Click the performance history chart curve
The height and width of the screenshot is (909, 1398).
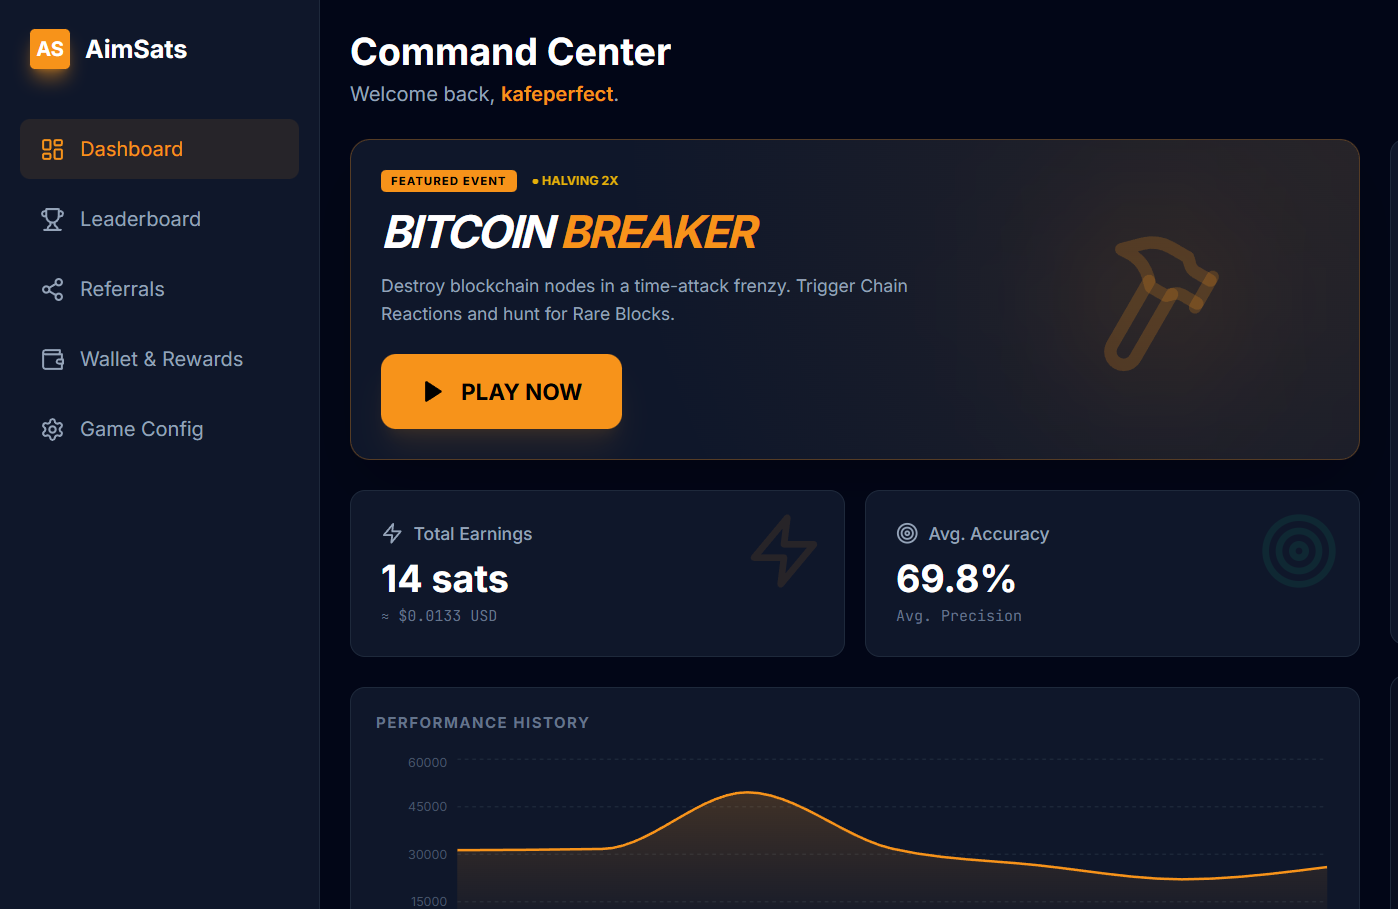pos(748,791)
